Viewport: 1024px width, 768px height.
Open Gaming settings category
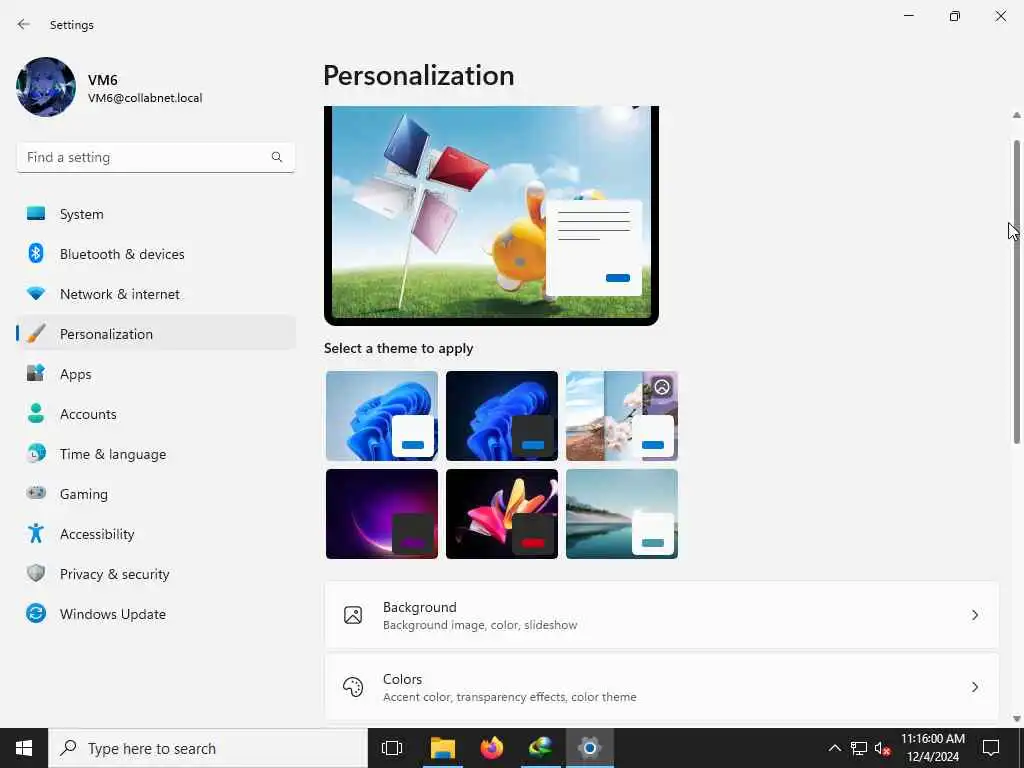[156, 493]
